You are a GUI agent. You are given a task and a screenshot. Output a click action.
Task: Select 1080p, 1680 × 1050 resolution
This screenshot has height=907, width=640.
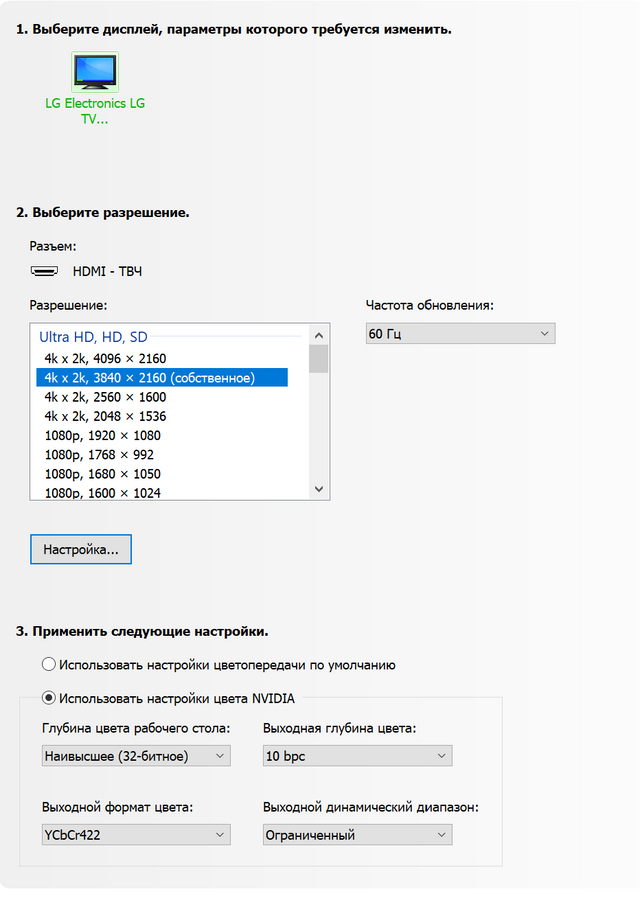point(102,474)
